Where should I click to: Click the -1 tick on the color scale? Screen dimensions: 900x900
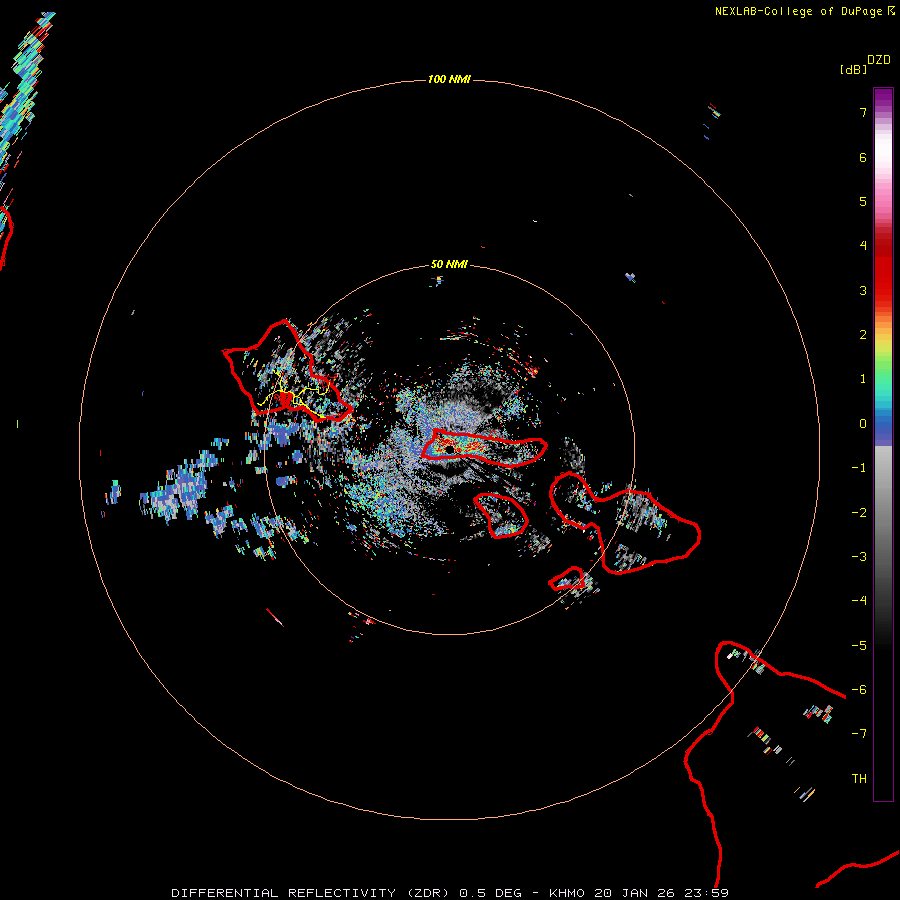(x=859, y=468)
